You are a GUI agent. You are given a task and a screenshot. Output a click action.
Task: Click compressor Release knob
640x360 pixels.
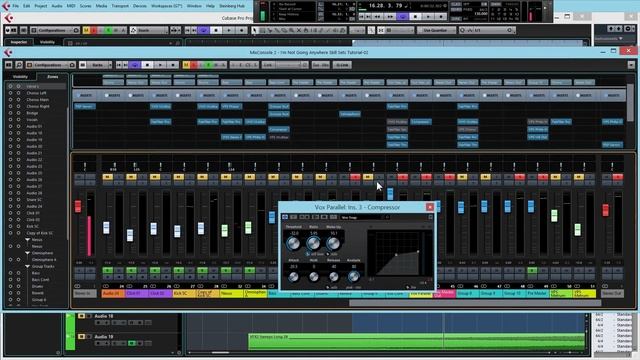pyautogui.click(x=333, y=277)
